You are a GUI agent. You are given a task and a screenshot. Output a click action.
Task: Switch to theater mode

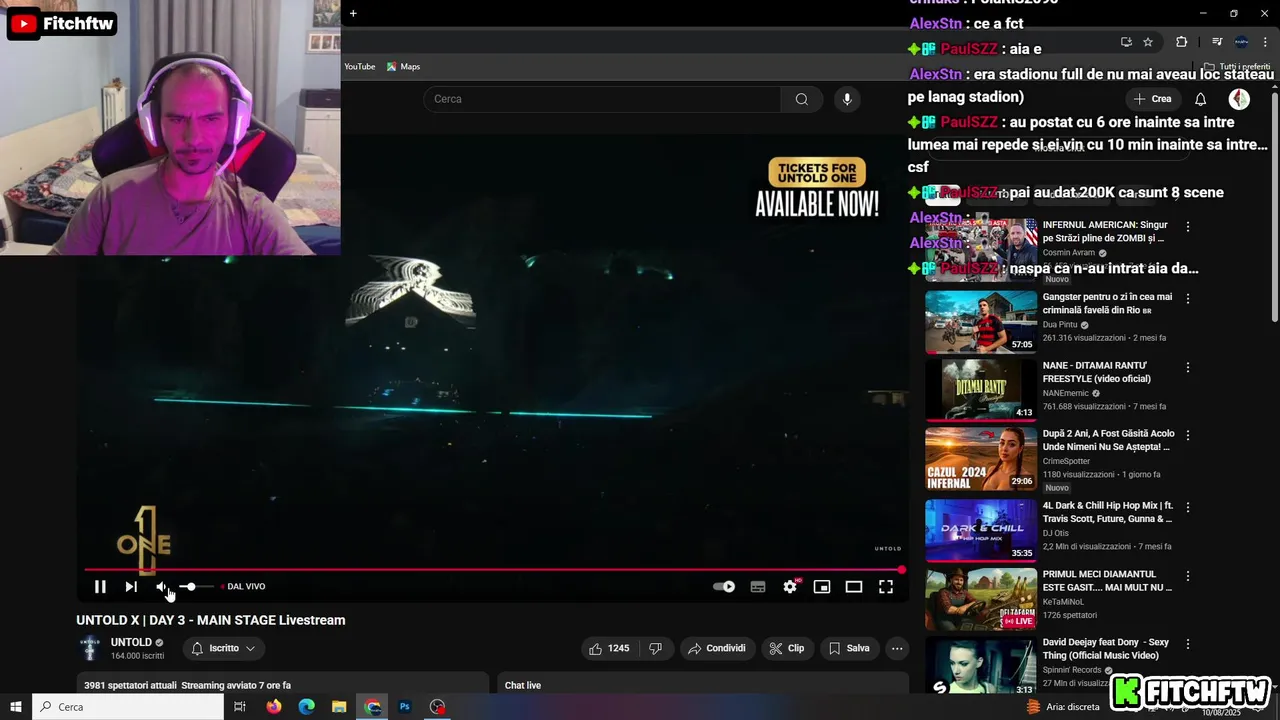click(x=854, y=587)
